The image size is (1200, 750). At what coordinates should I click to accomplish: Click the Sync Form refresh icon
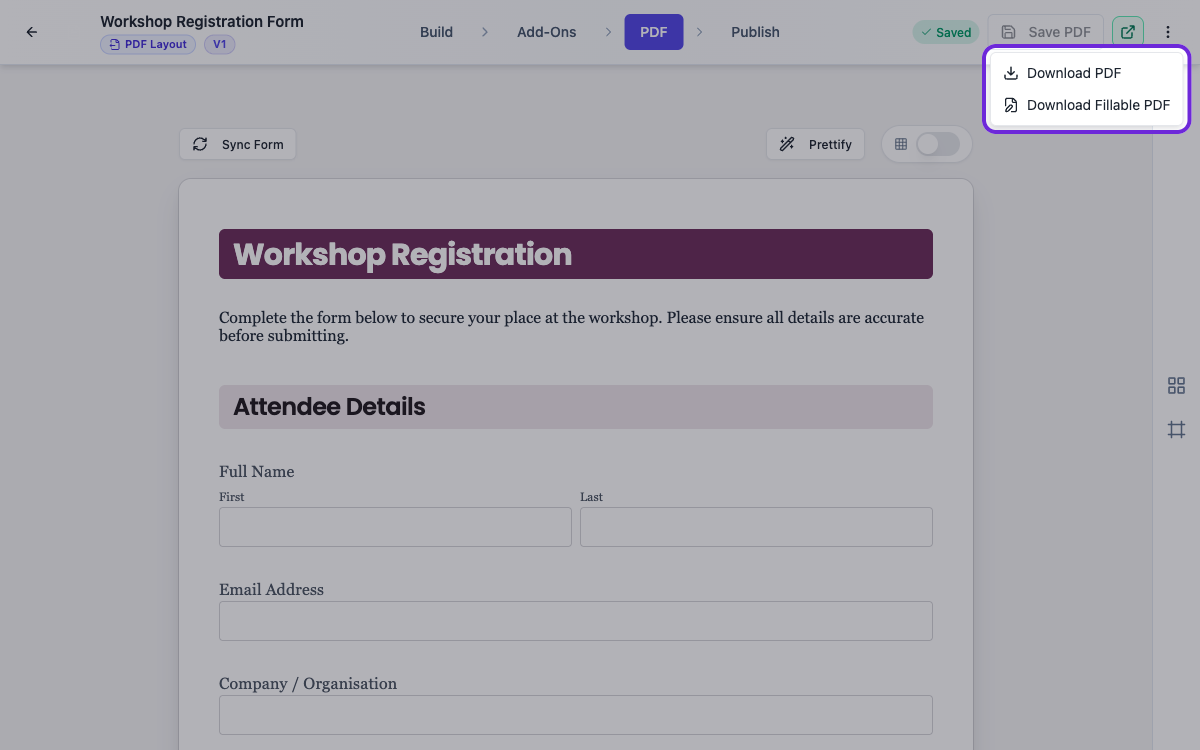(200, 144)
